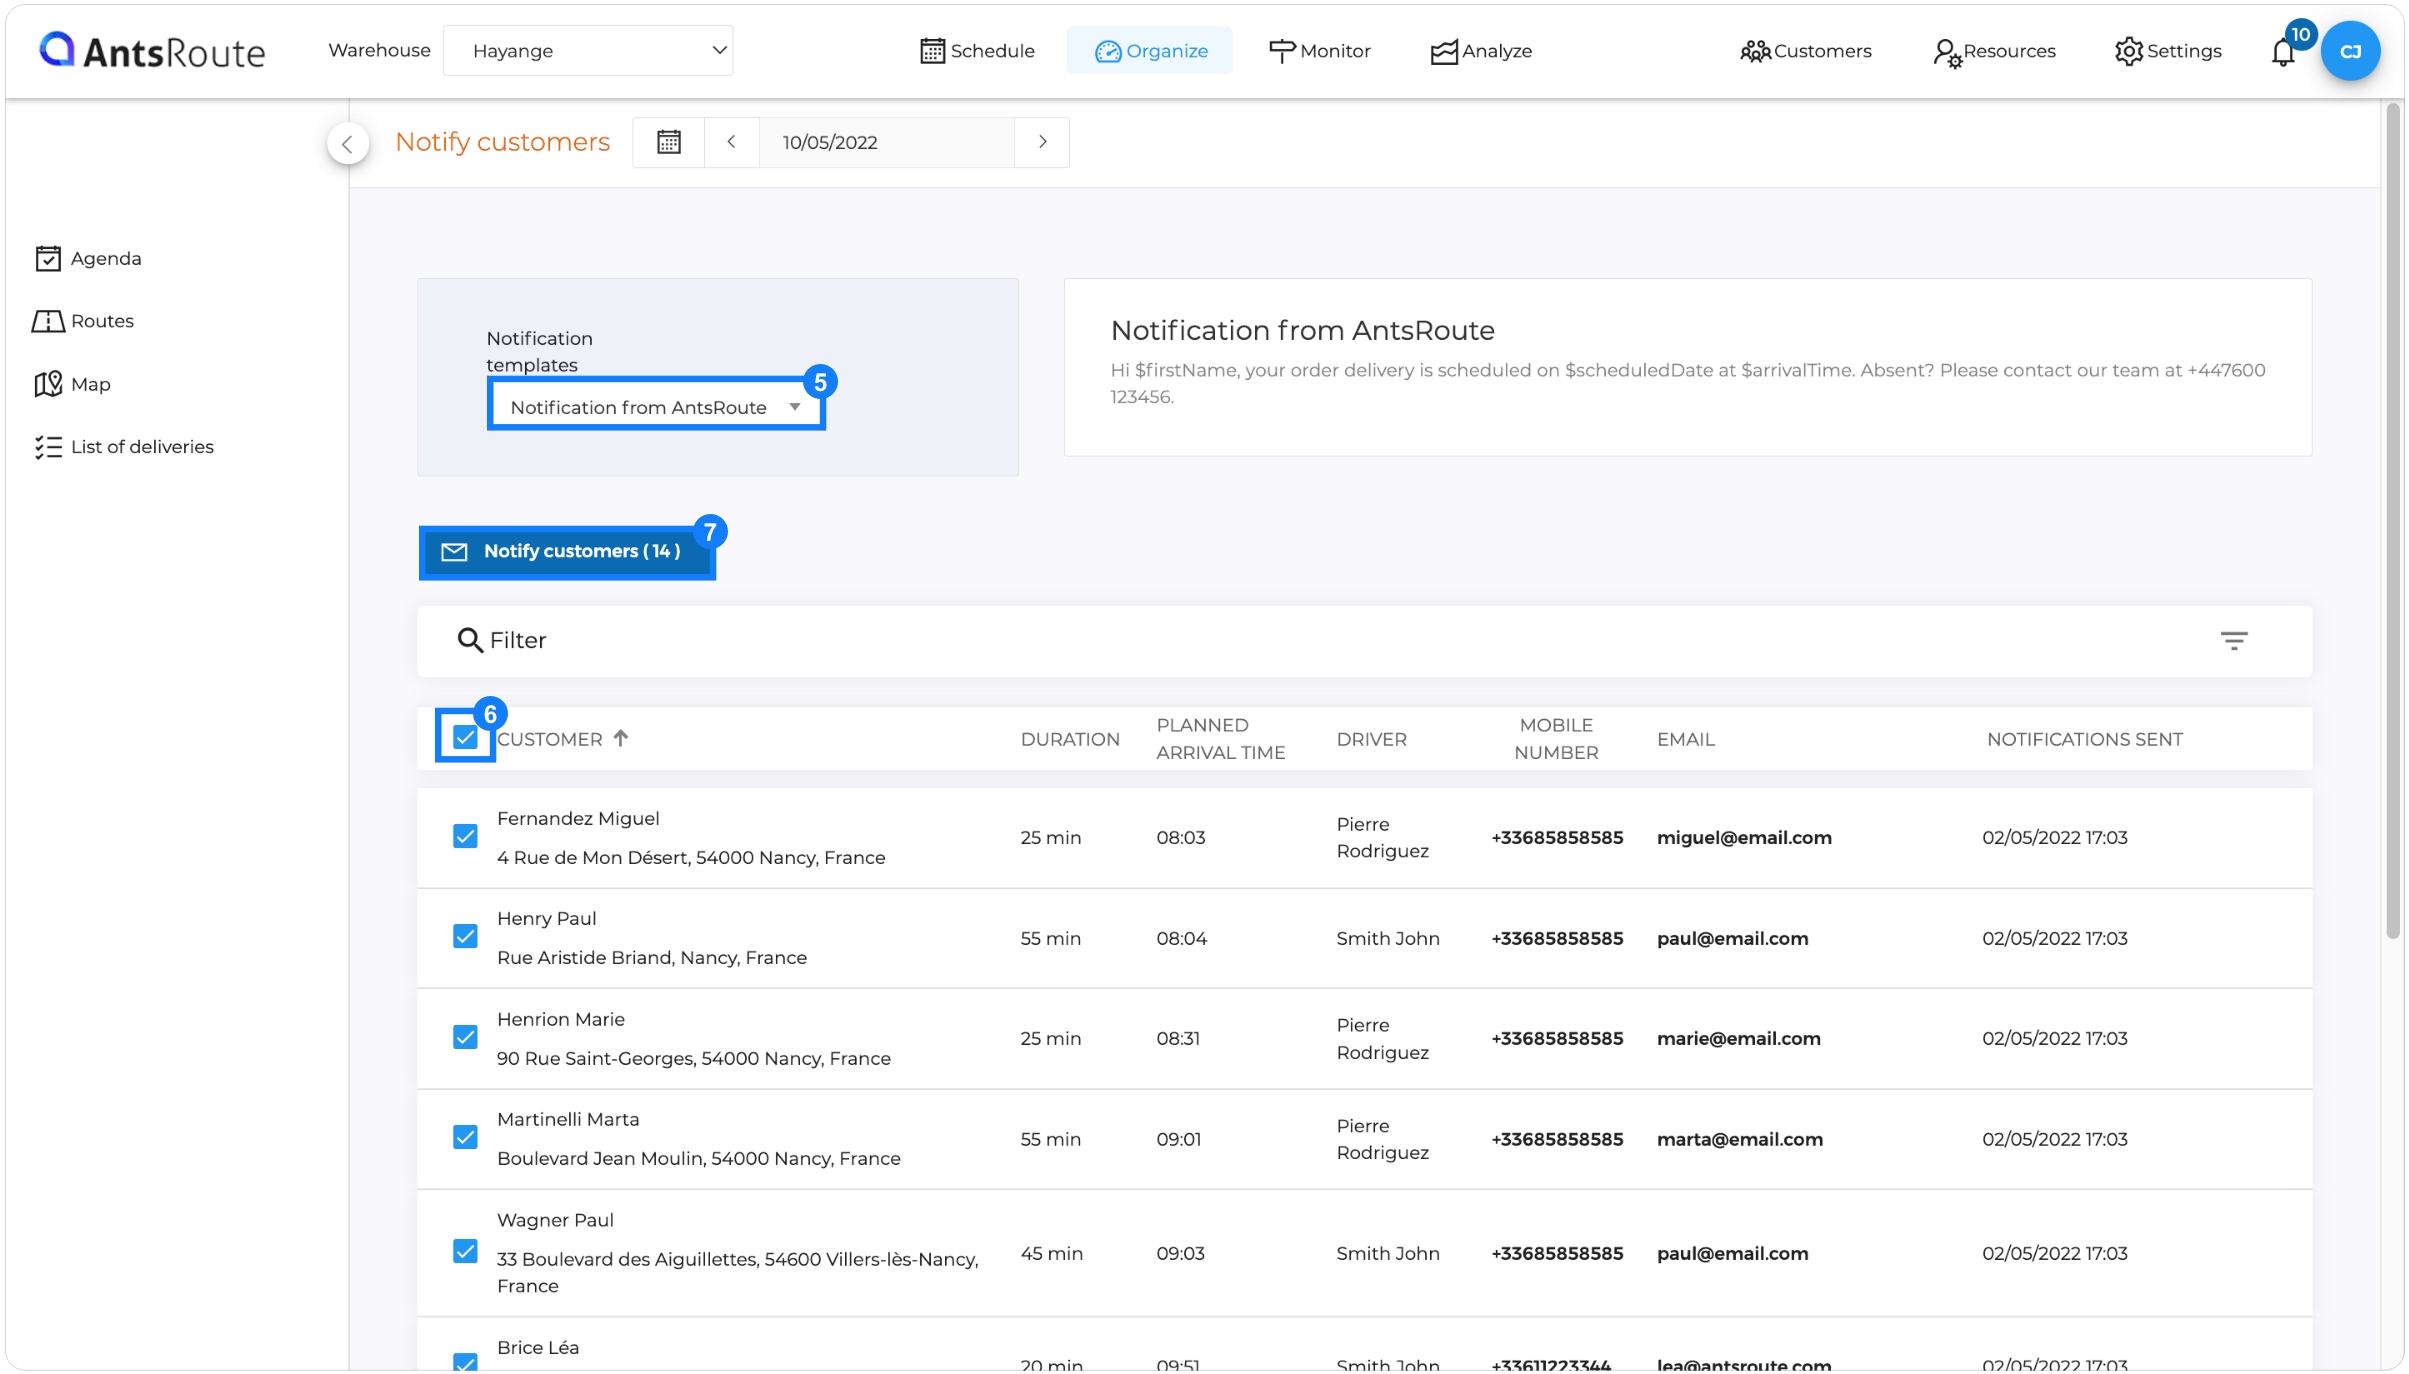Go to the Monitor tab
Image resolution: width=2409 pixels, height=1374 pixels.
pyautogui.click(x=1319, y=50)
